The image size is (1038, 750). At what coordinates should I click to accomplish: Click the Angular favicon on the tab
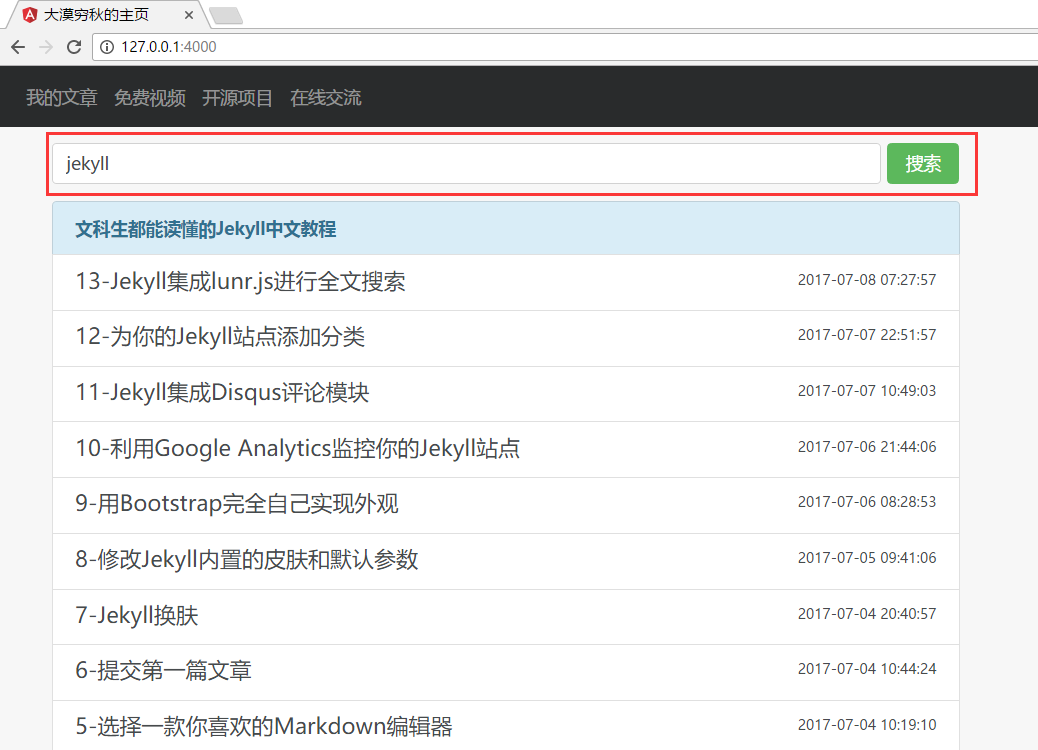coord(30,15)
